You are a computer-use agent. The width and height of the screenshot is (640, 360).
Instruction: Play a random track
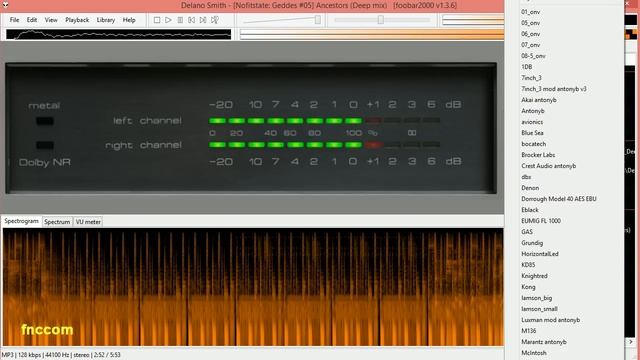click(x=215, y=20)
